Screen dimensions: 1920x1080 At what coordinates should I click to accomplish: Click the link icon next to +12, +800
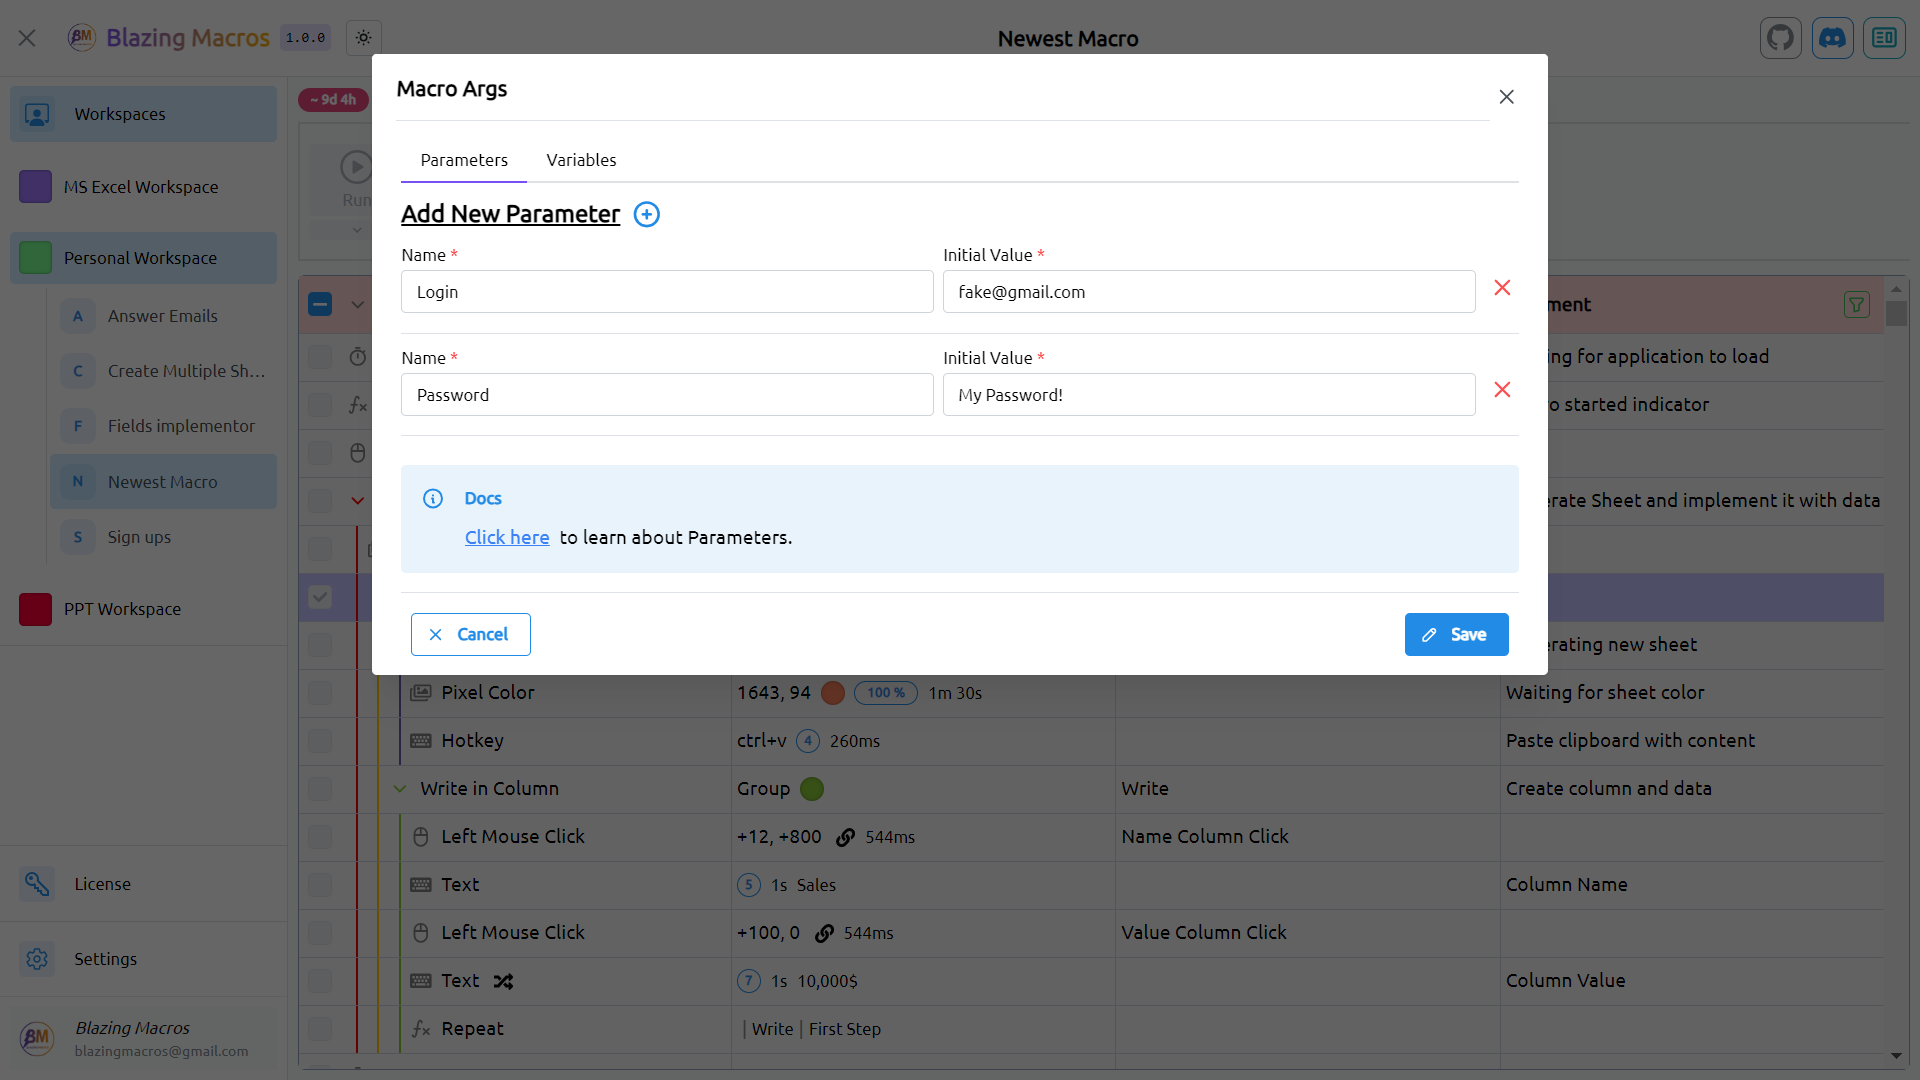845,837
